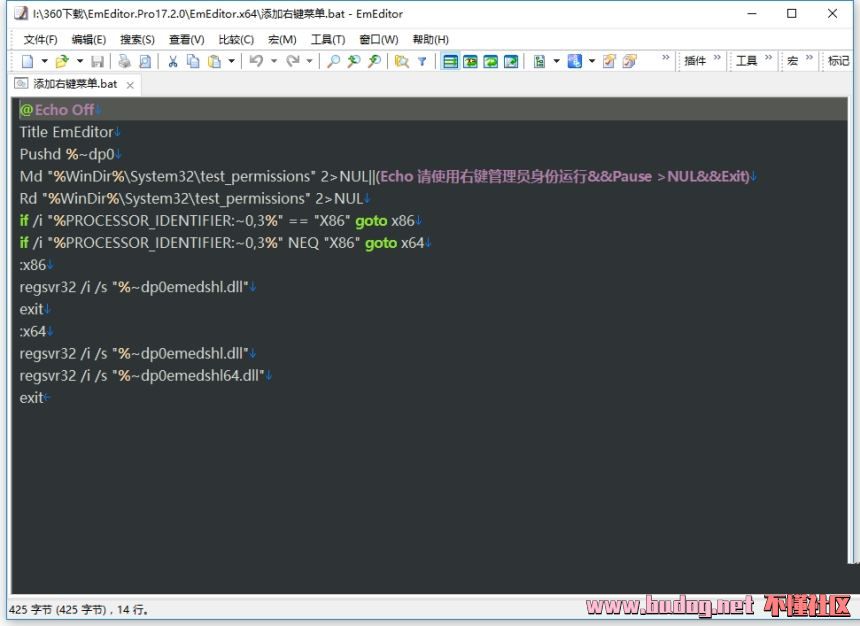The width and height of the screenshot is (860, 626).
Task: Click the "Title EmEditor" line
Action: pyautogui.click(x=66, y=132)
